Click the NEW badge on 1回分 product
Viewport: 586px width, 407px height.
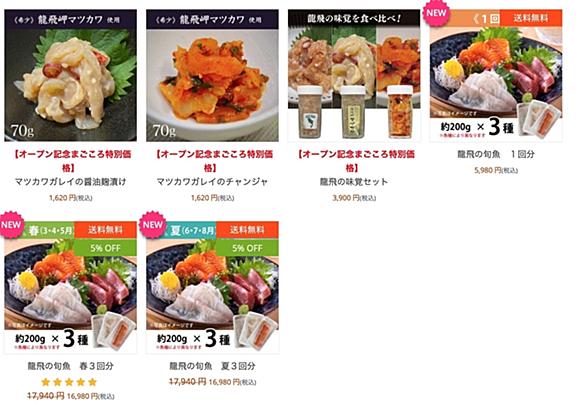pyautogui.click(x=436, y=13)
